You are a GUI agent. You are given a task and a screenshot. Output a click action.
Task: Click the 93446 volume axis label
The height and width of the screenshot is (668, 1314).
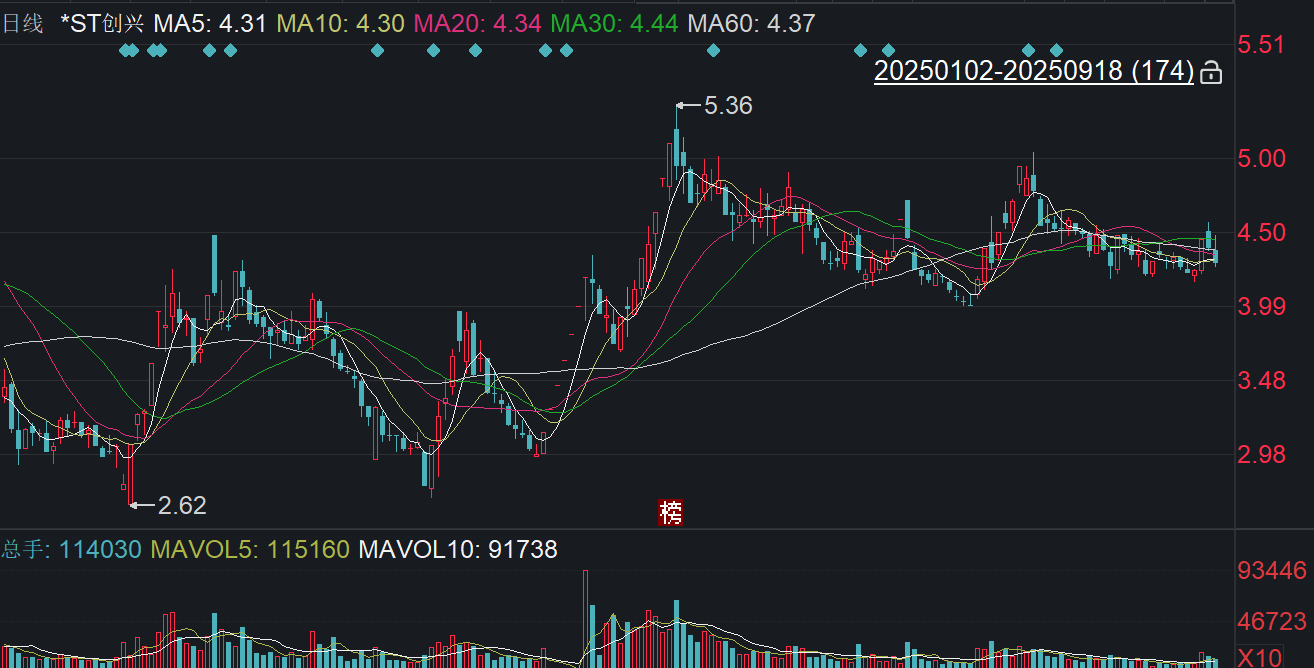coord(1272,571)
